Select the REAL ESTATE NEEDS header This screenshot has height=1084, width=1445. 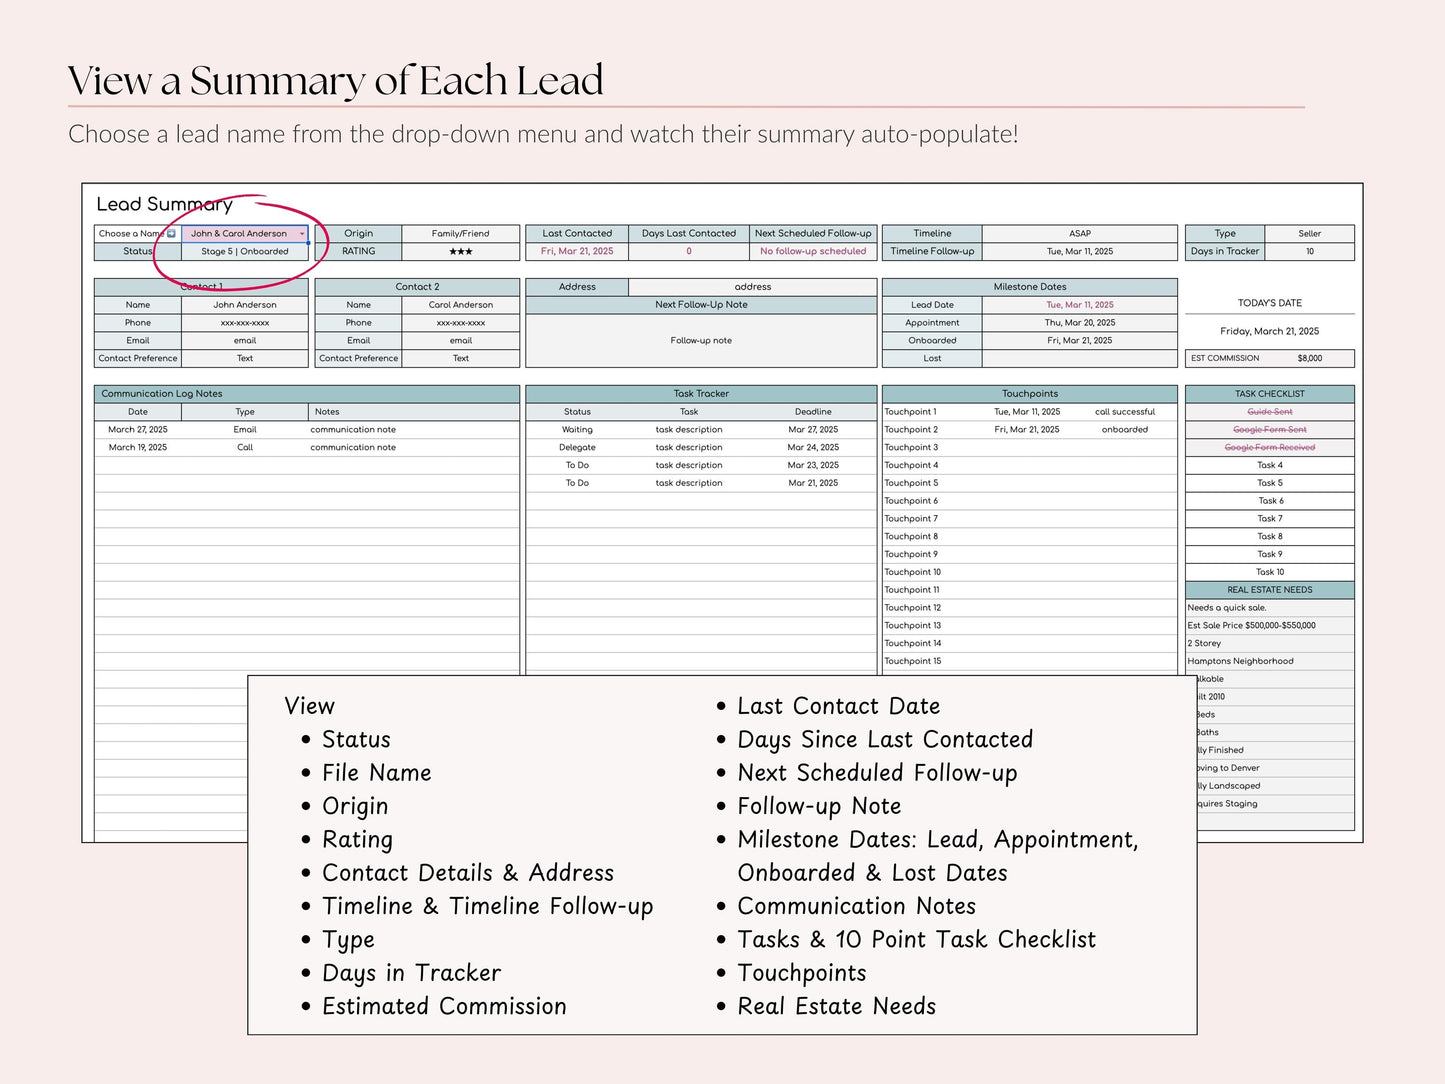pos(1270,590)
